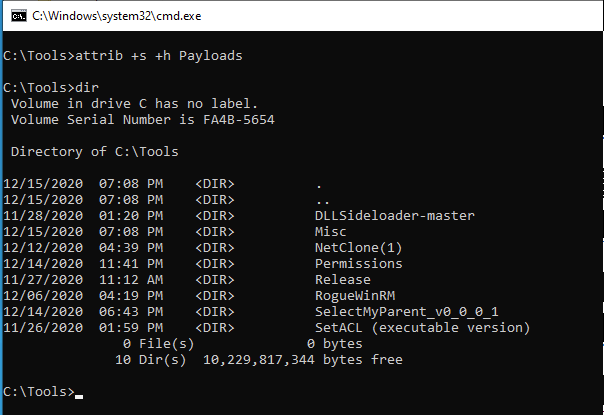Click the Directory of C:\Tools line

[95, 151]
